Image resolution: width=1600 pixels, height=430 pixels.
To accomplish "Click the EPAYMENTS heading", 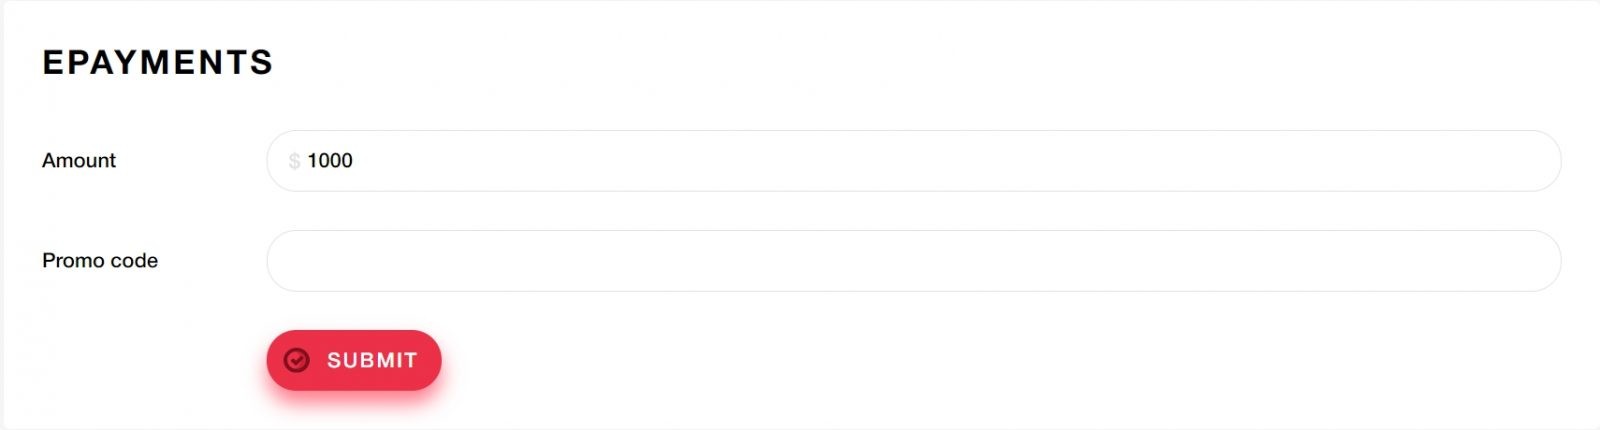I will pos(157,63).
